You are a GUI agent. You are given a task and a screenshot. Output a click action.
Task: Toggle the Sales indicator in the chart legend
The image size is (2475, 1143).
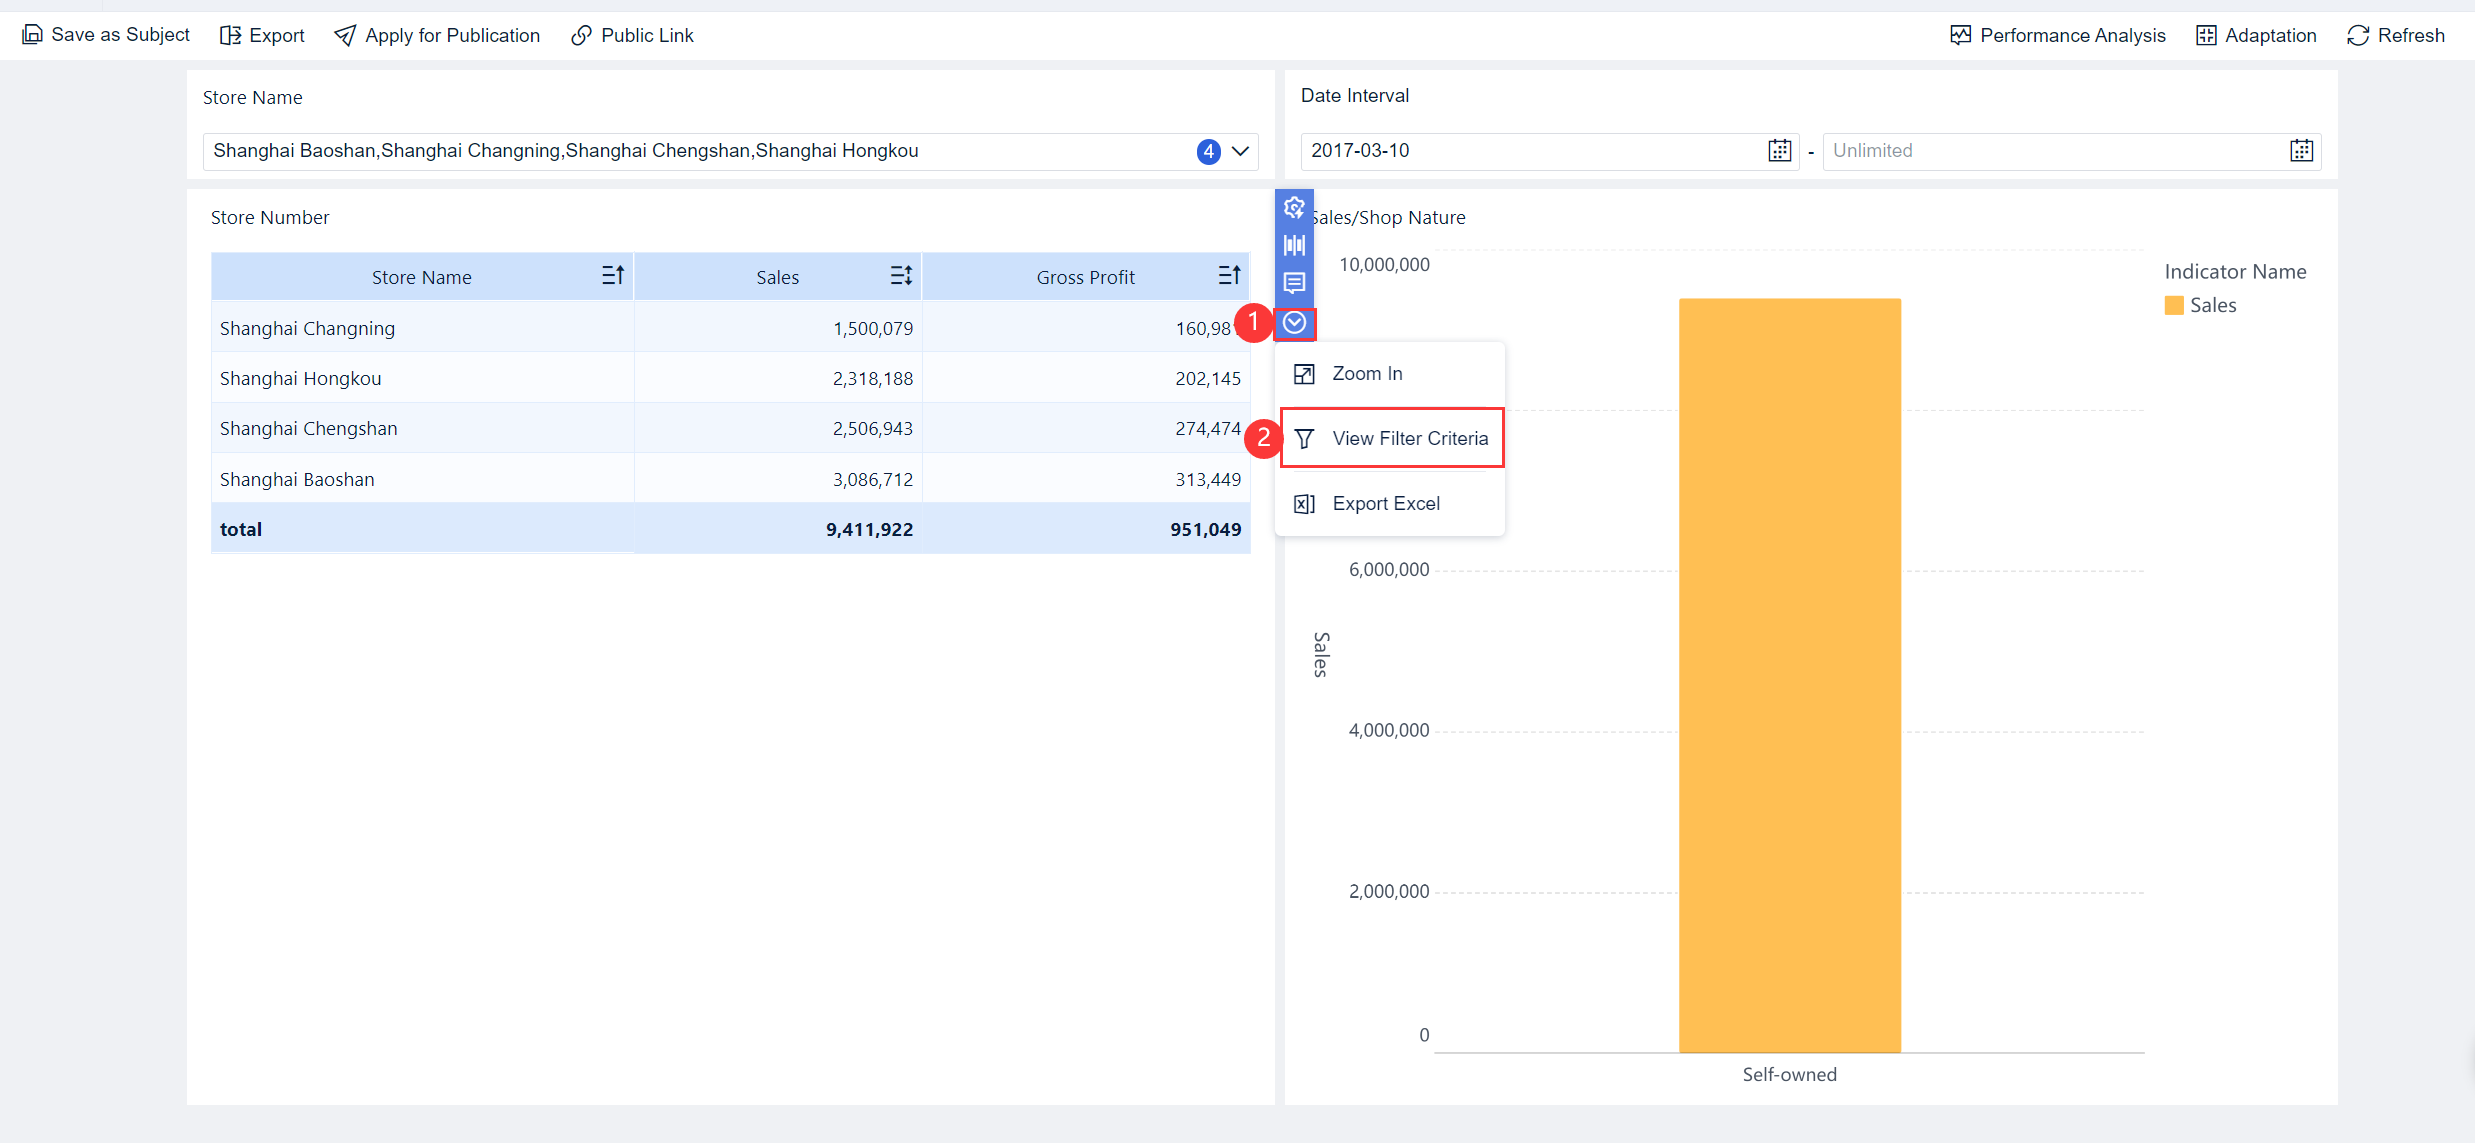[x=2214, y=305]
